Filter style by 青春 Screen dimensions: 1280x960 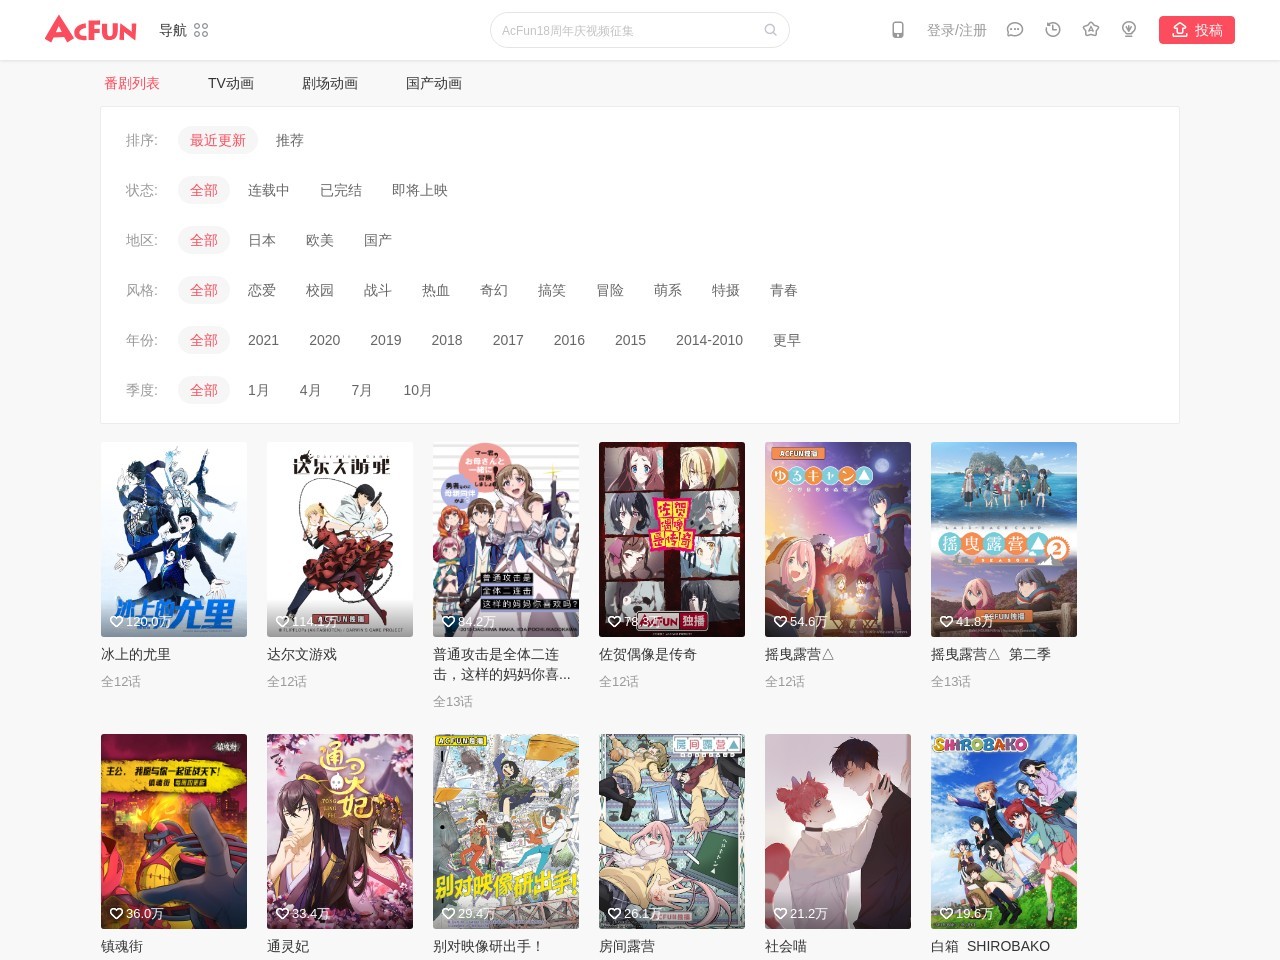[784, 290]
